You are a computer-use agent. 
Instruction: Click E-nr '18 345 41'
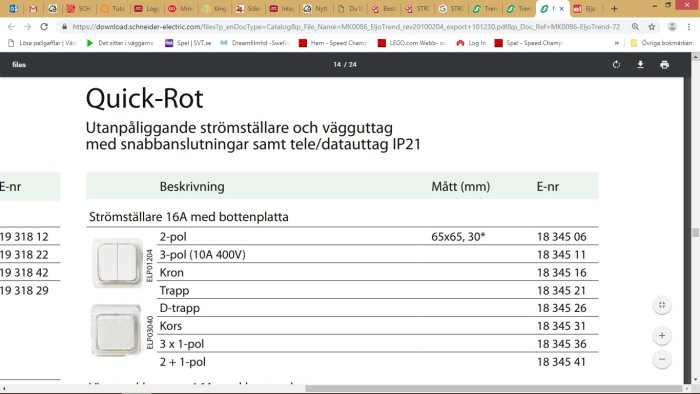click(x=561, y=362)
